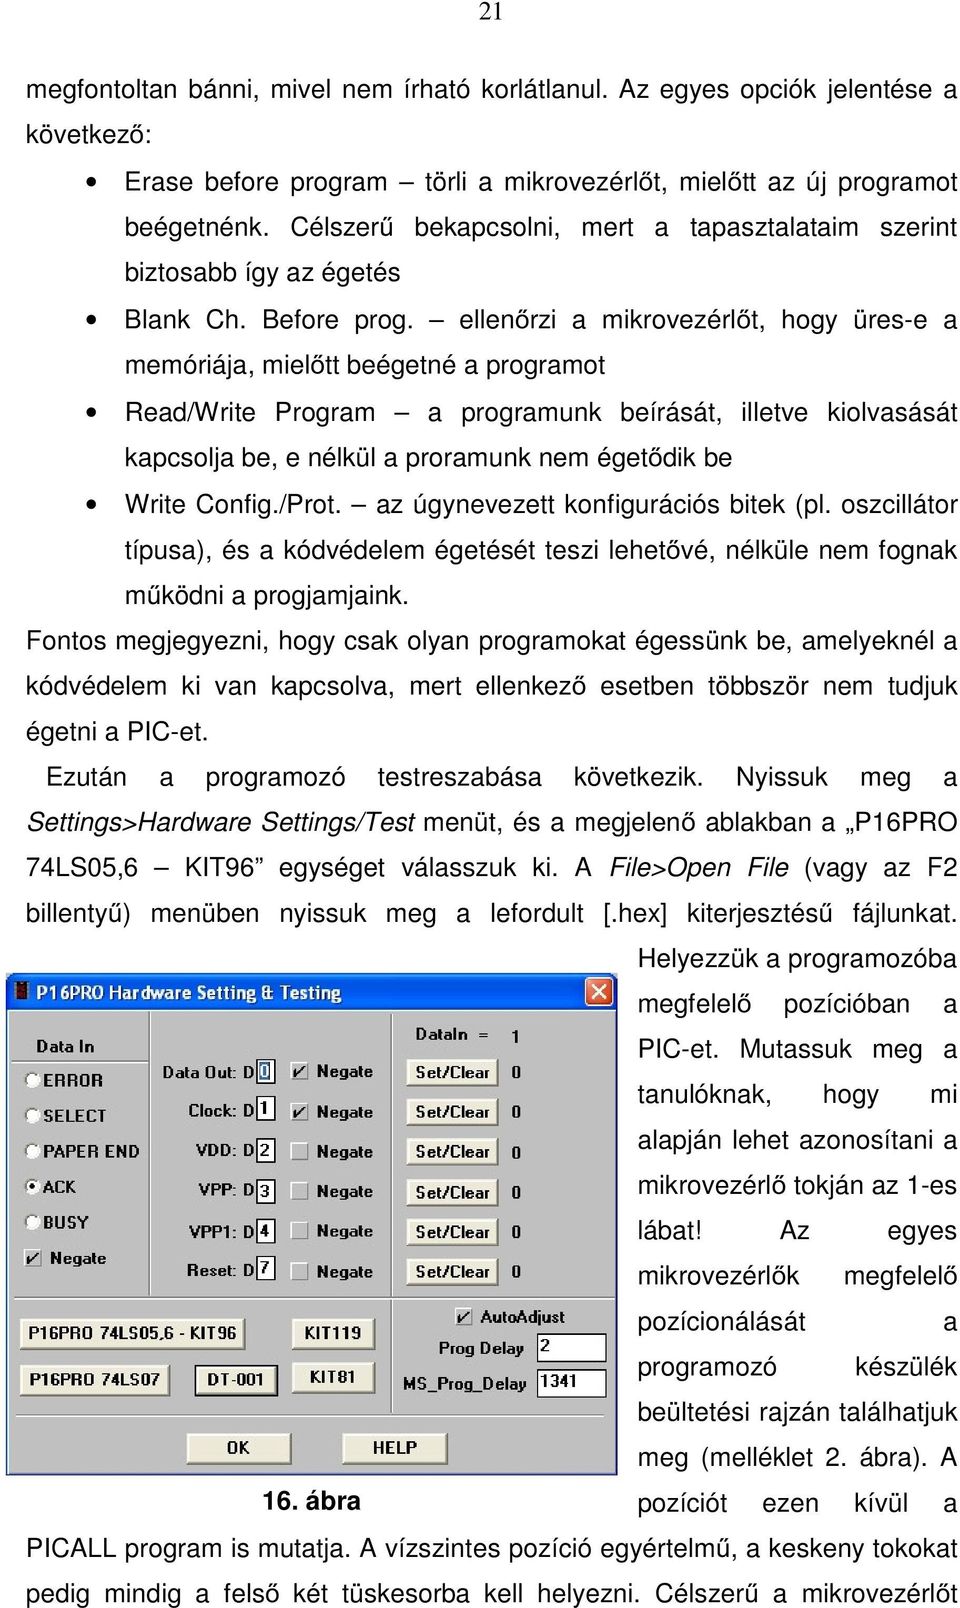Click Set/Clear button for Clock

[x=452, y=1112]
